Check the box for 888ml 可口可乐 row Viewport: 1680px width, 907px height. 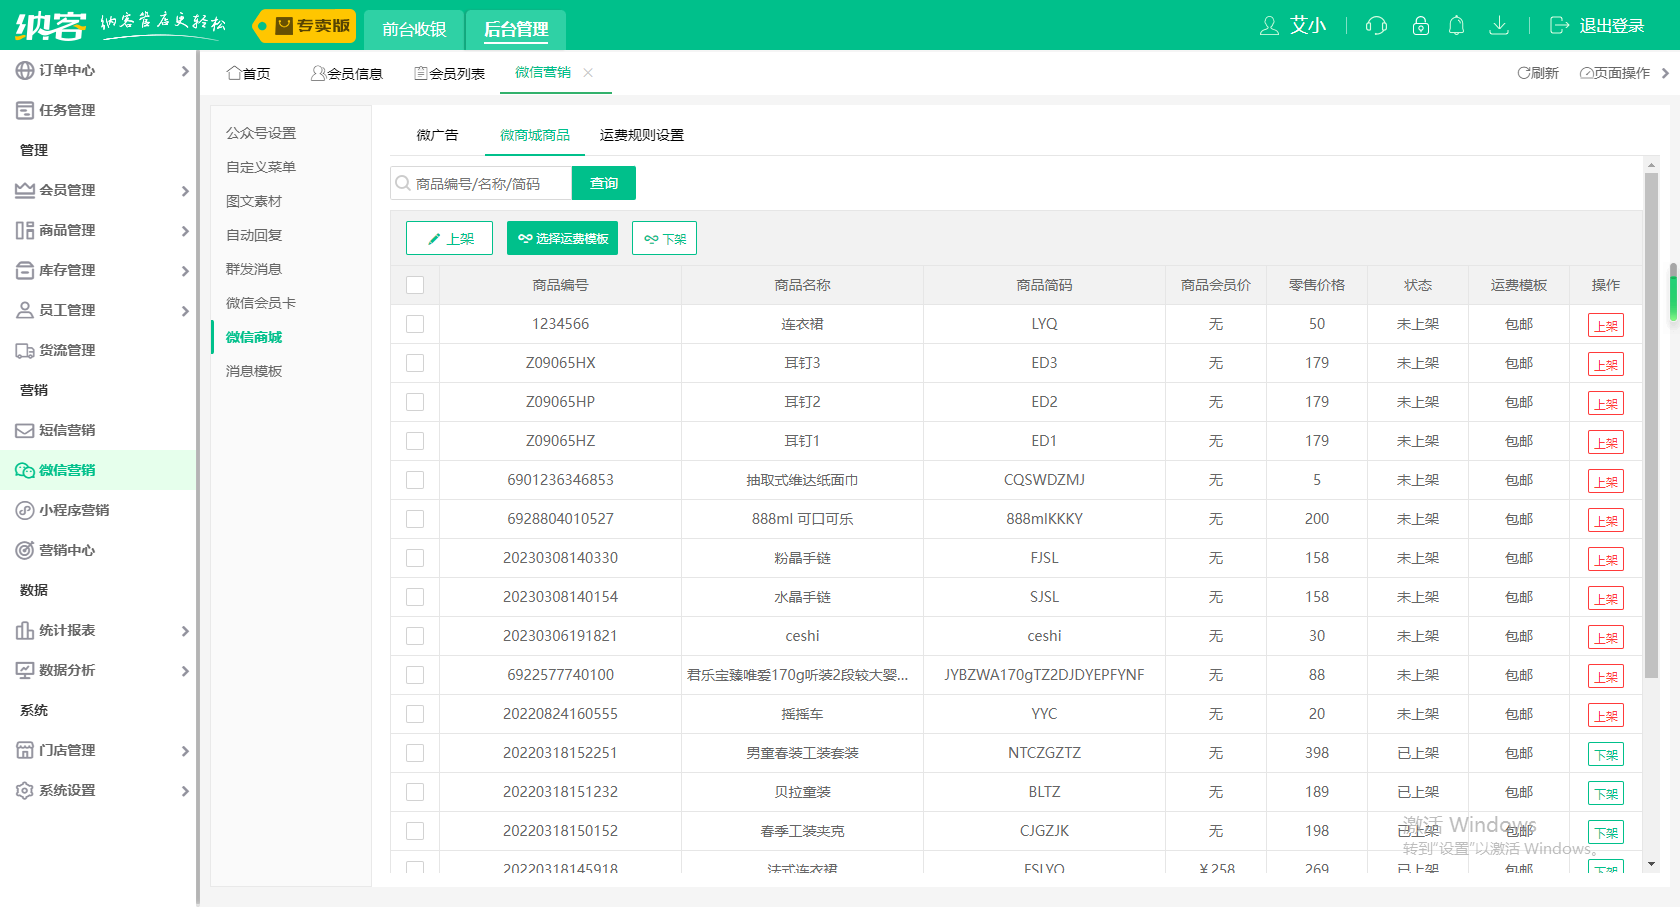pyautogui.click(x=415, y=519)
